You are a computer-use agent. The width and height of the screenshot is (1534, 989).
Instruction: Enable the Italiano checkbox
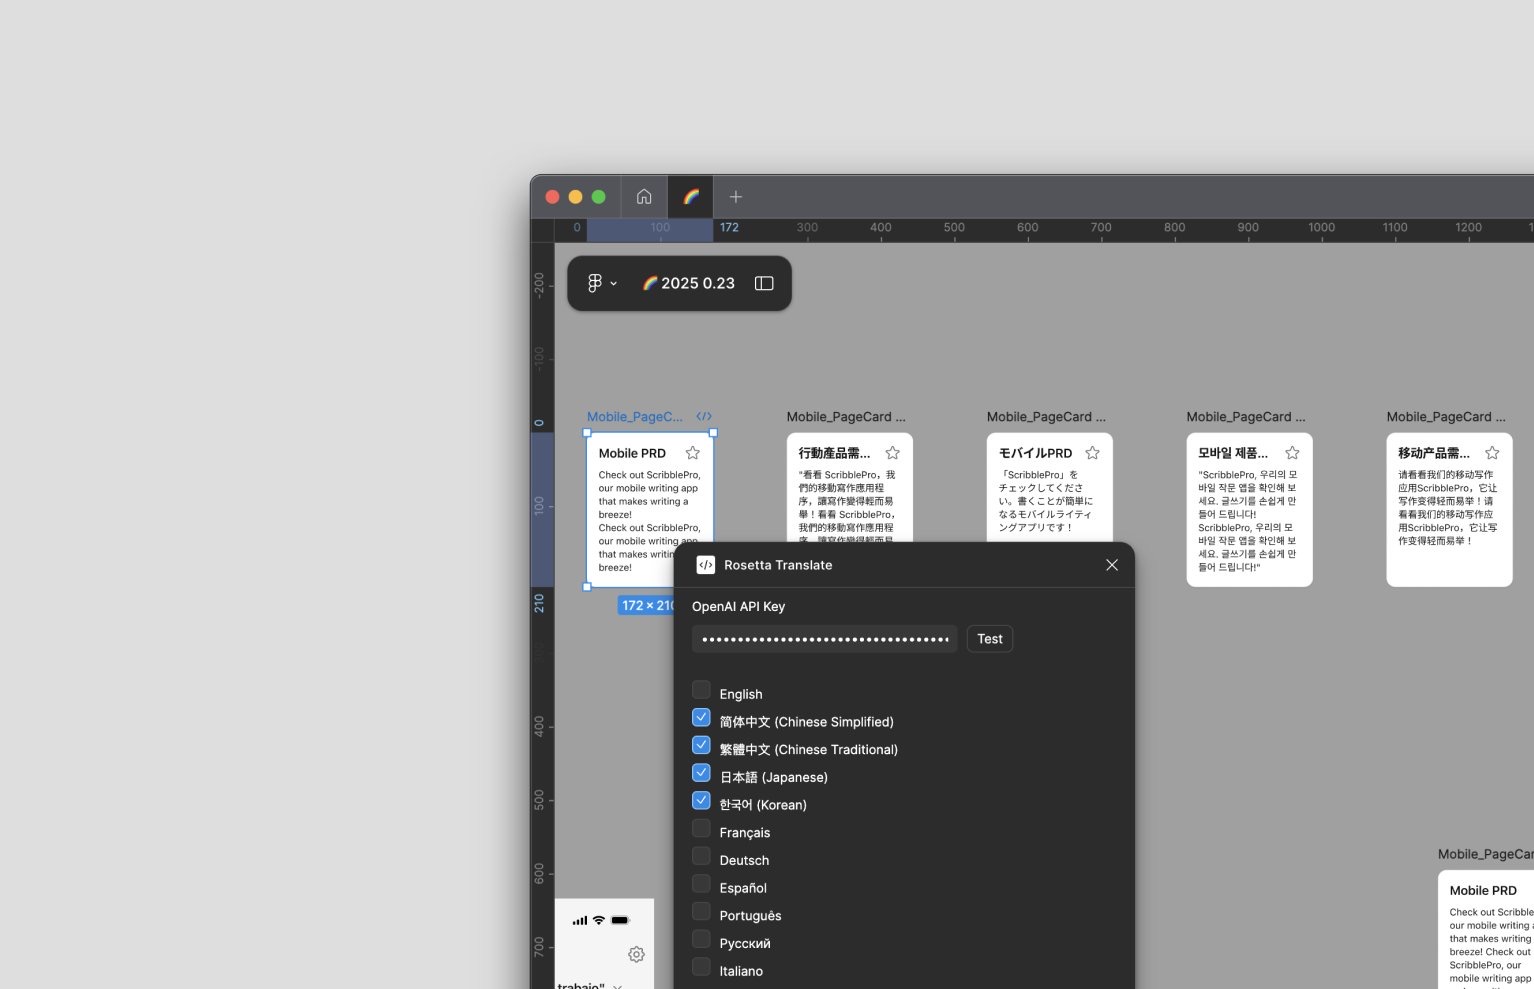(702, 967)
